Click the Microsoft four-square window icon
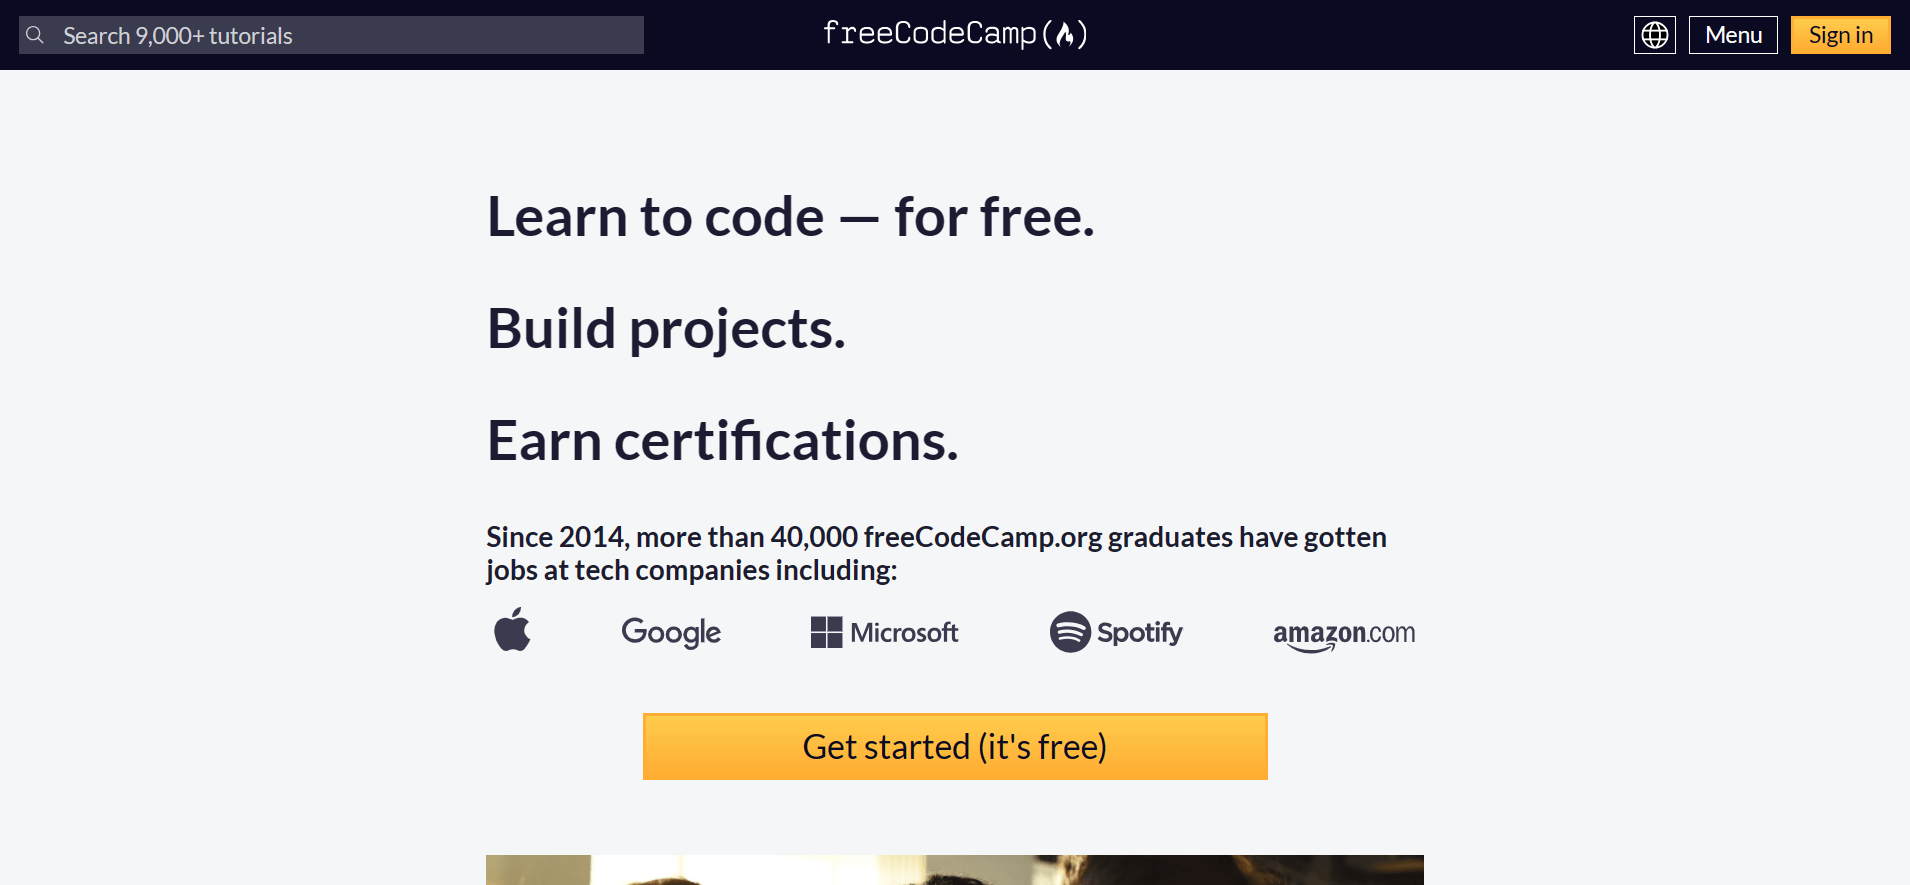The height and width of the screenshot is (885, 1910). [x=826, y=632]
